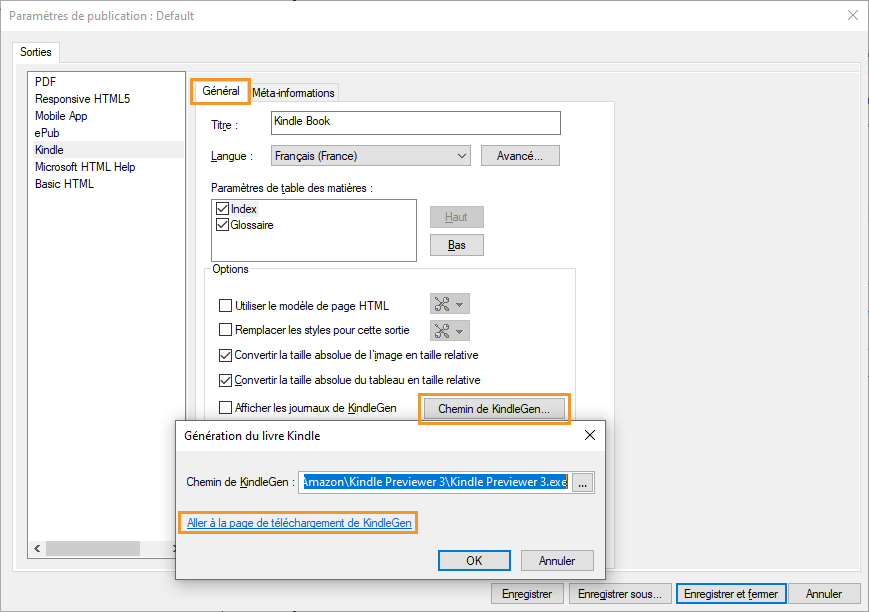869x612 pixels.
Task: Expand the Langue dropdown
Action: [461, 156]
